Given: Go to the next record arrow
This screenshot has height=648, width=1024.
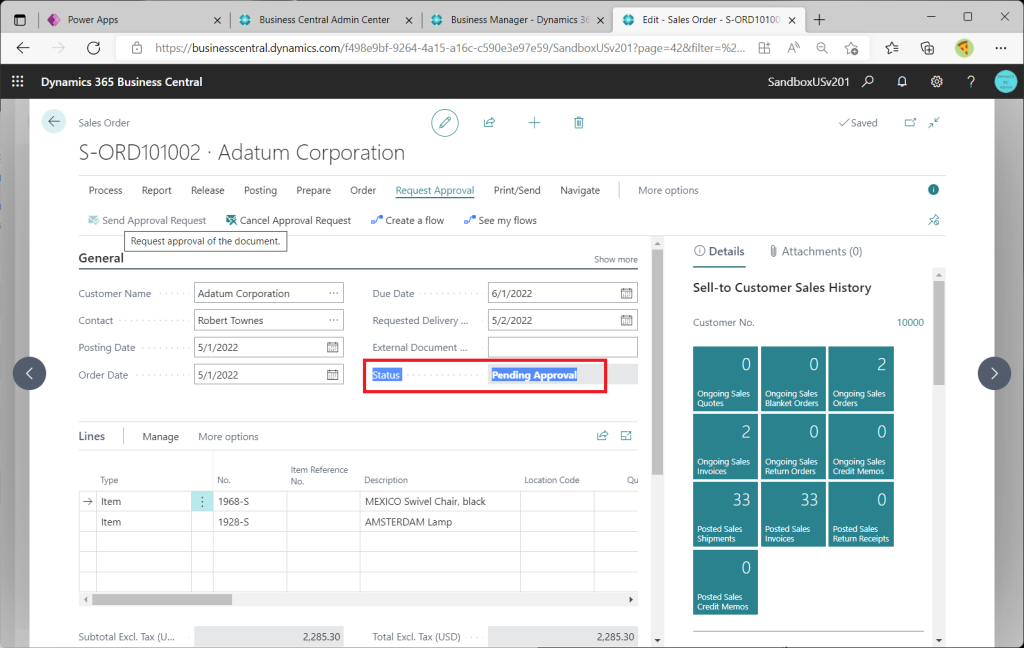Looking at the screenshot, I should coord(994,374).
